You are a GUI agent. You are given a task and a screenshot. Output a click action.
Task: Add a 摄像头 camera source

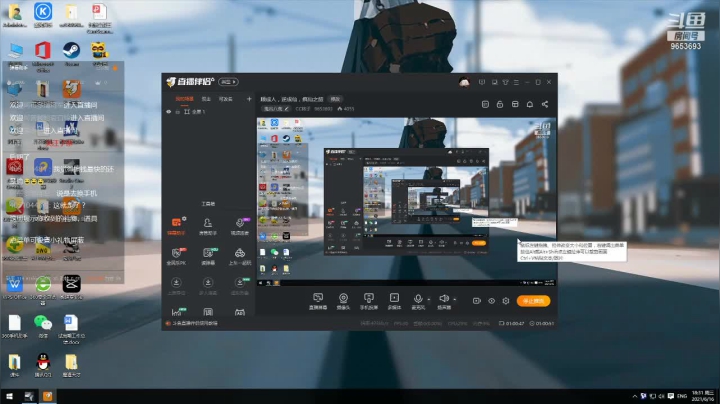343,301
